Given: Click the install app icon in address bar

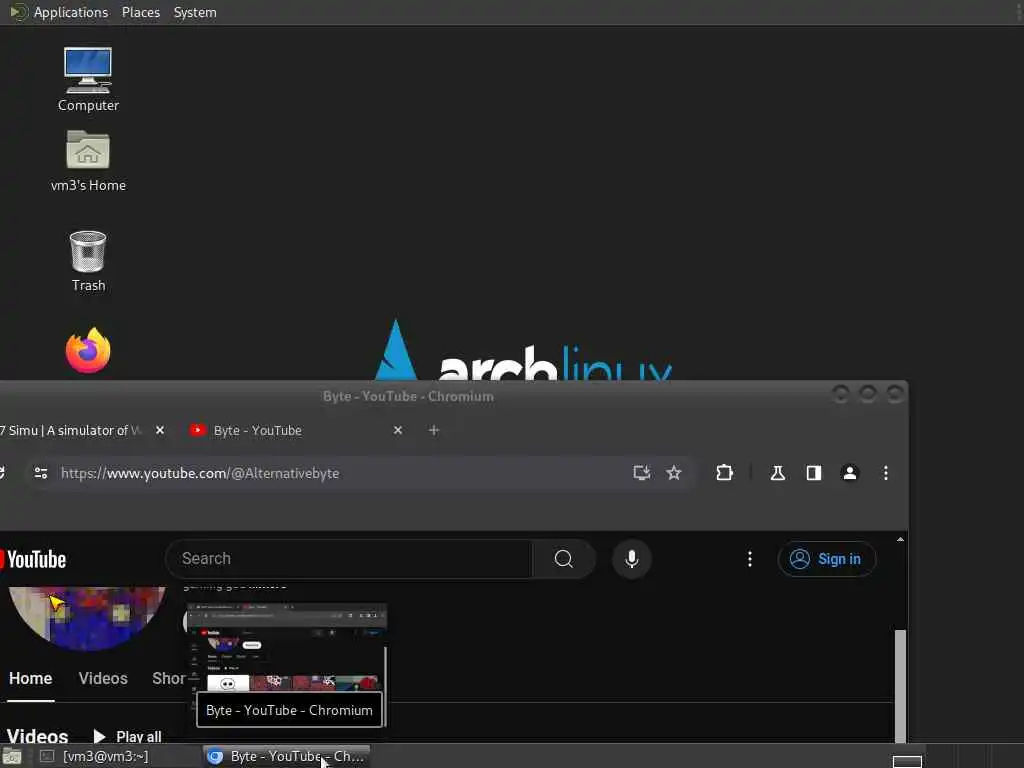Looking at the screenshot, I should click(641, 473).
